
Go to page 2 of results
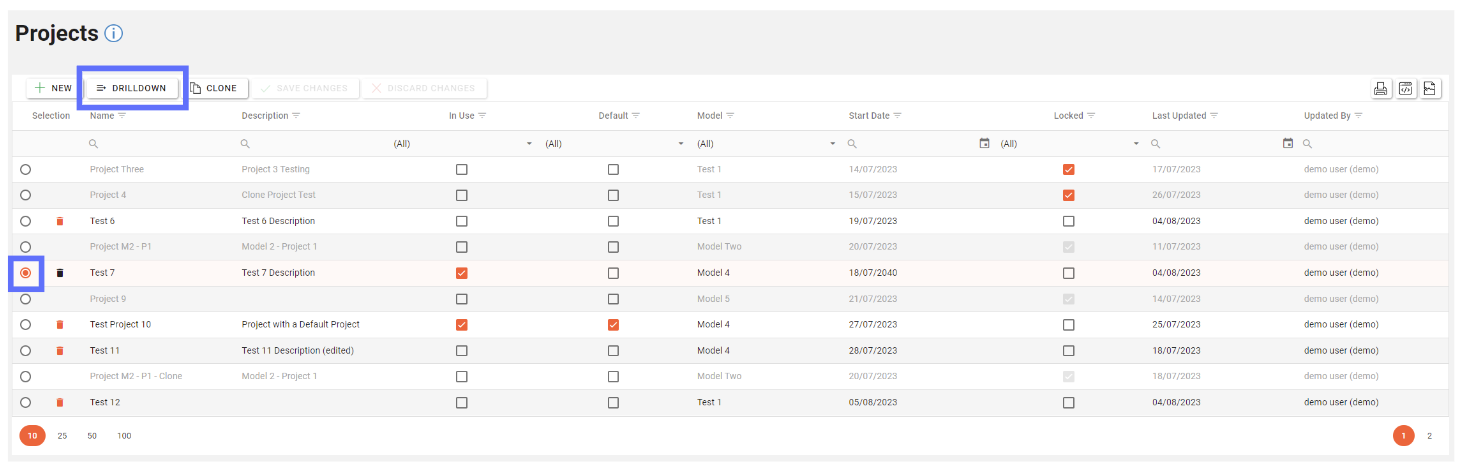point(1429,436)
